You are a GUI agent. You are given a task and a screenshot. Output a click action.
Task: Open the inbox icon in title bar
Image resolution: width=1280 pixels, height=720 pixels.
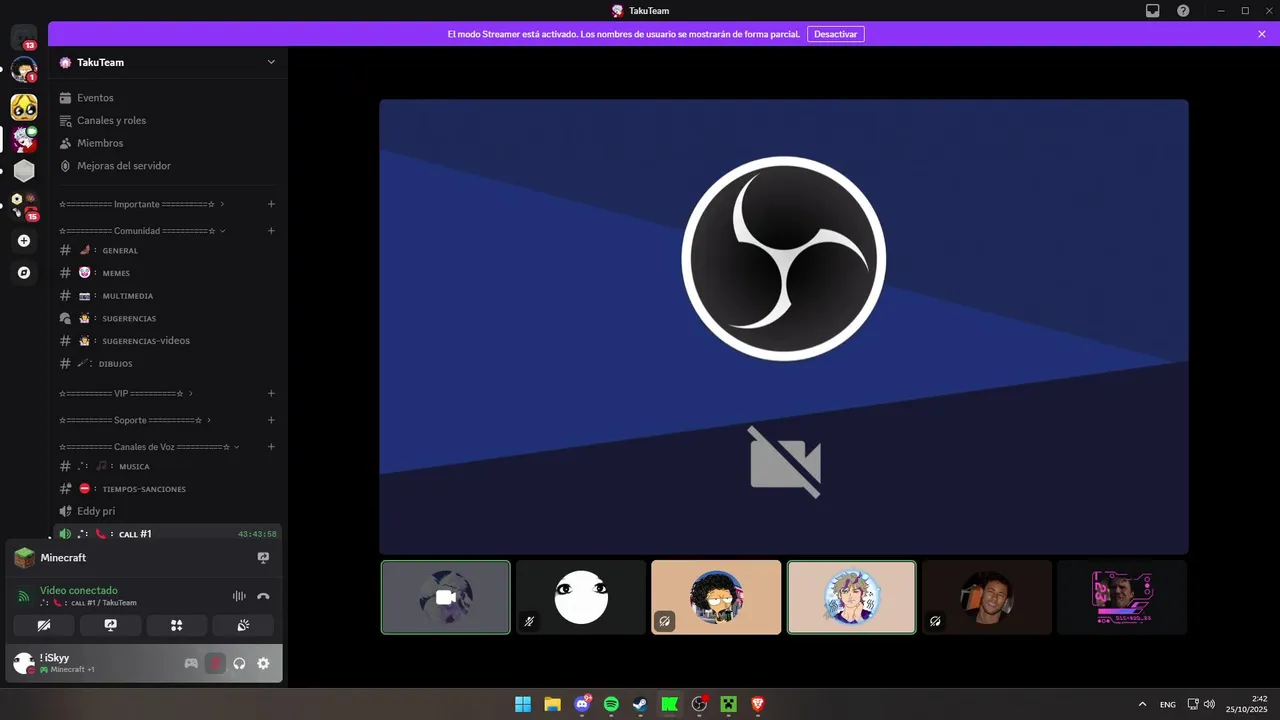coord(1153,10)
